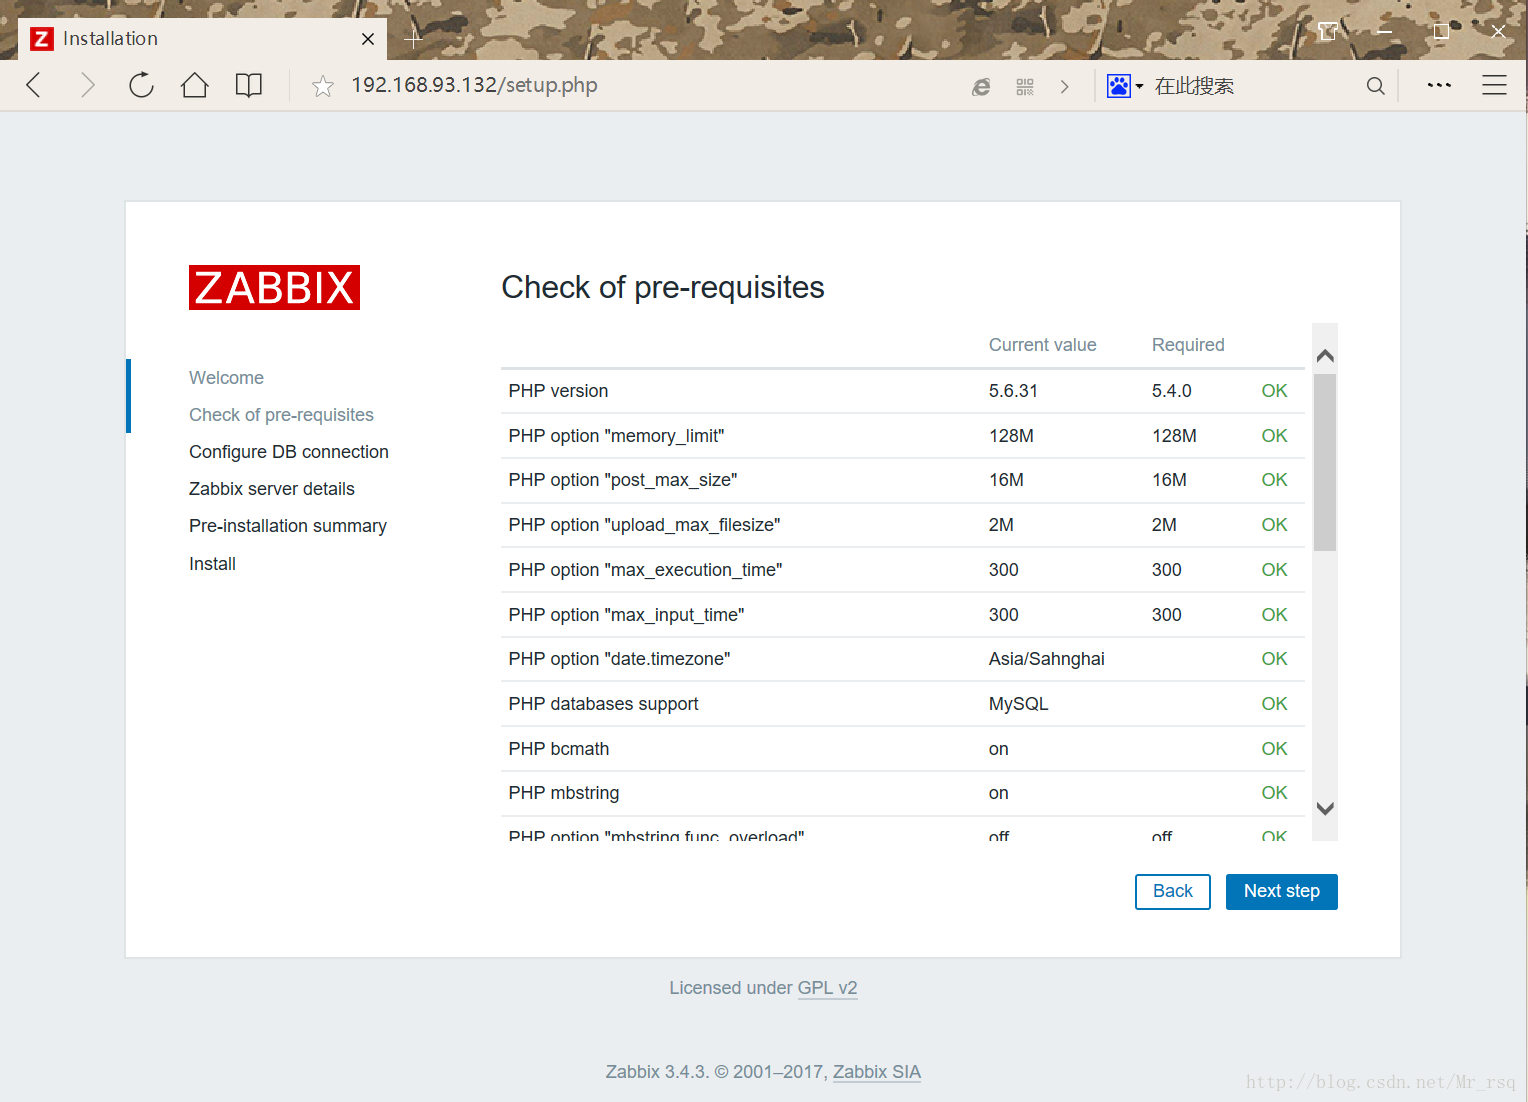Open the three-dots more options menu

pos(1439,86)
